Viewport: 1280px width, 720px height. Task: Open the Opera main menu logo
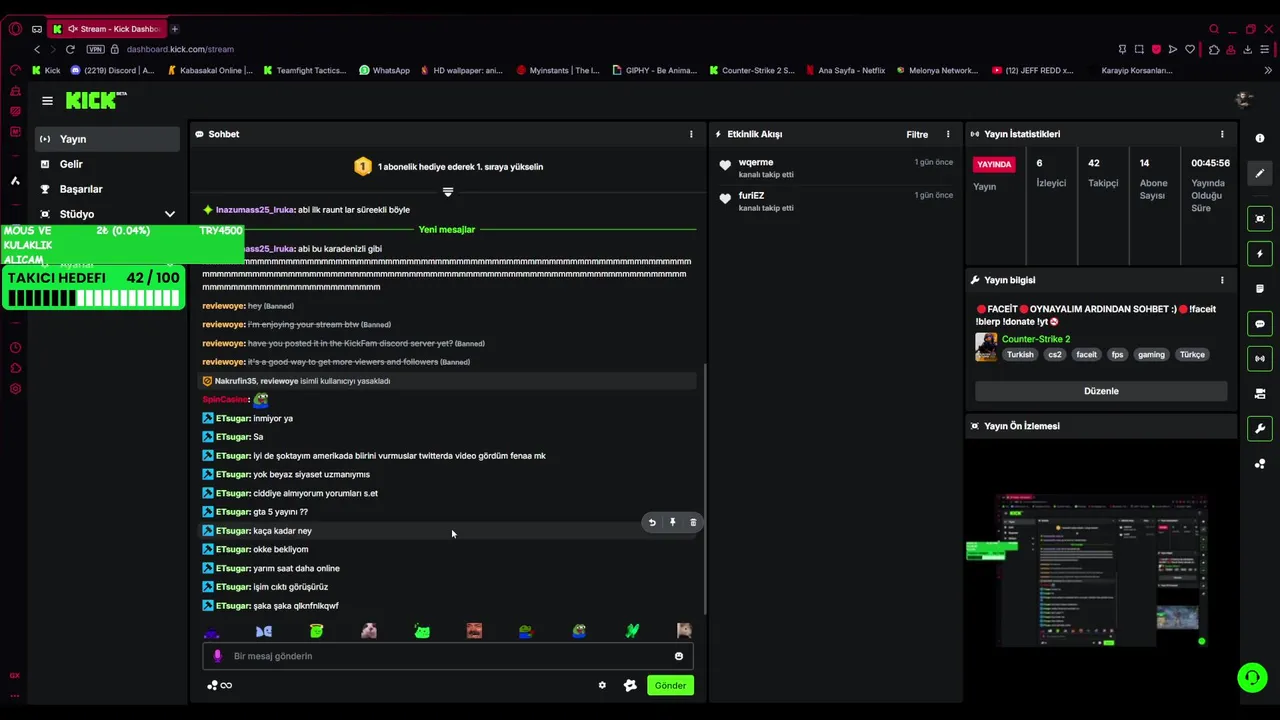tap(15, 29)
